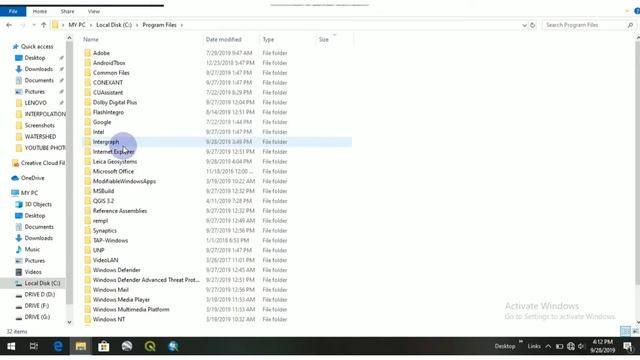Sort by the Name column header
Screen dimensions: 640x360
click(x=91, y=40)
